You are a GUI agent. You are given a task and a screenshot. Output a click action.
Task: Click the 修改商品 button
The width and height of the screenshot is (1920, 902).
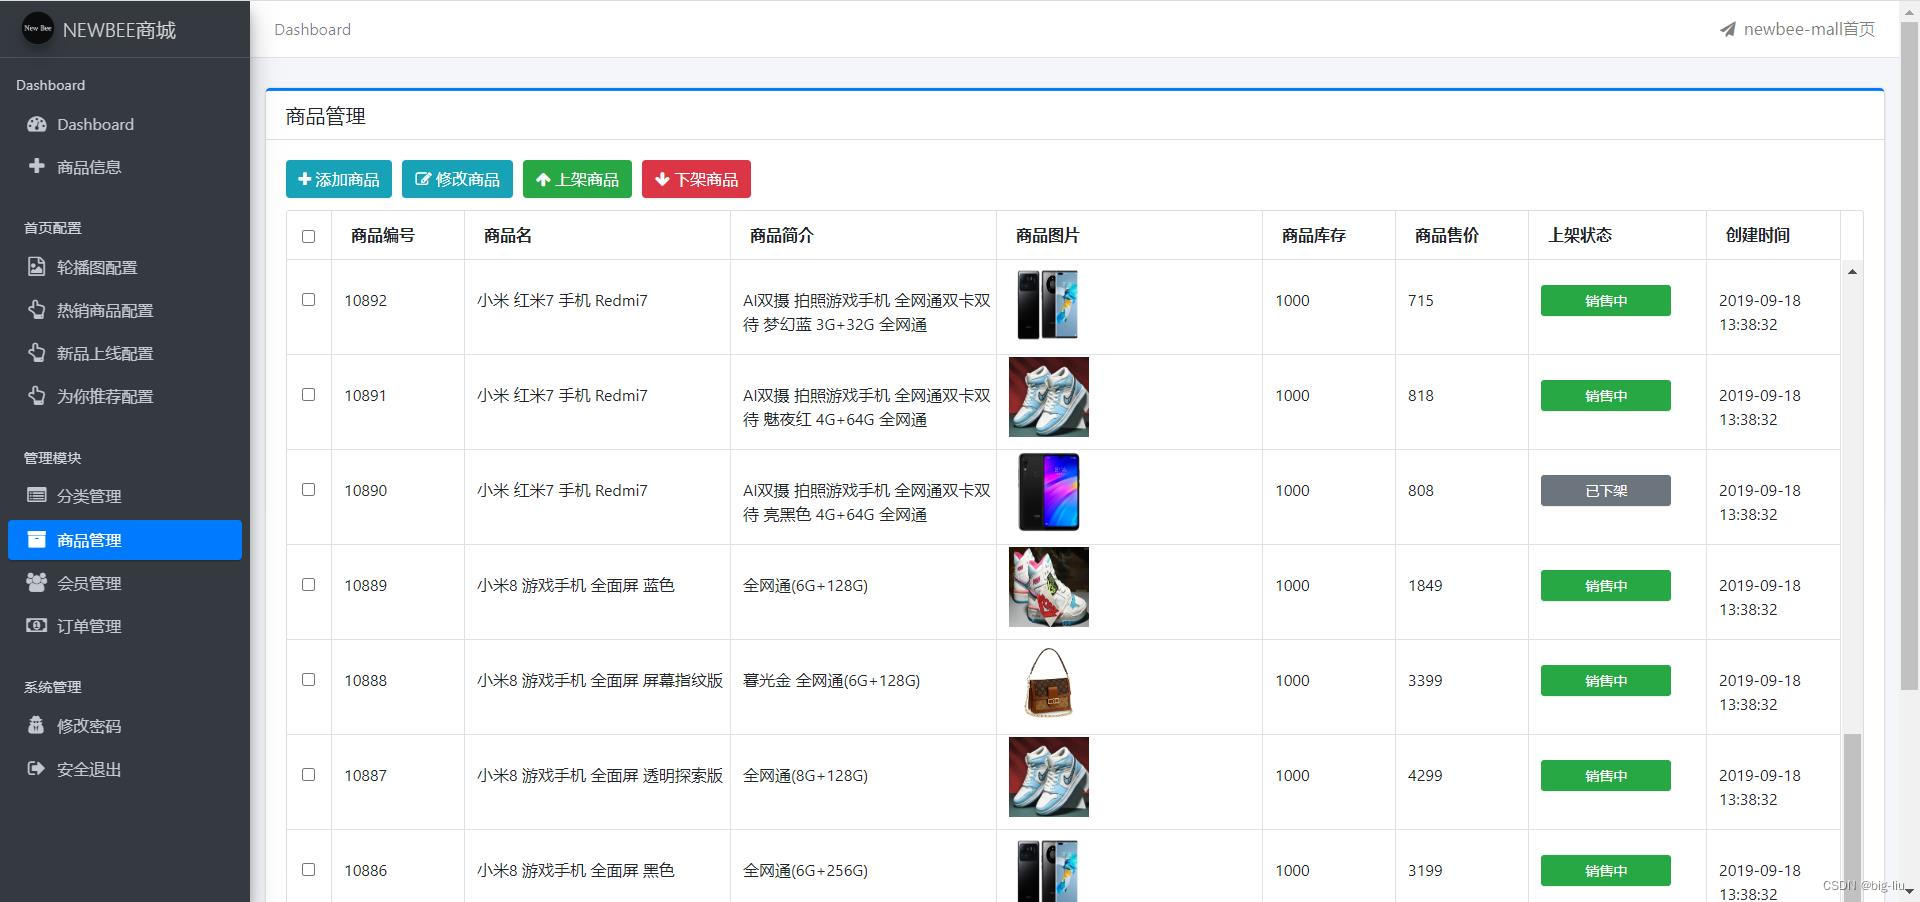coord(457,179)
